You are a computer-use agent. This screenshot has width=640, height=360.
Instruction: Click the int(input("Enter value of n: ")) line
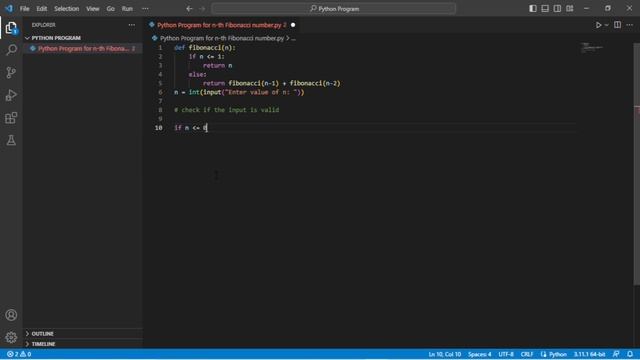click(x=239, y=92)
